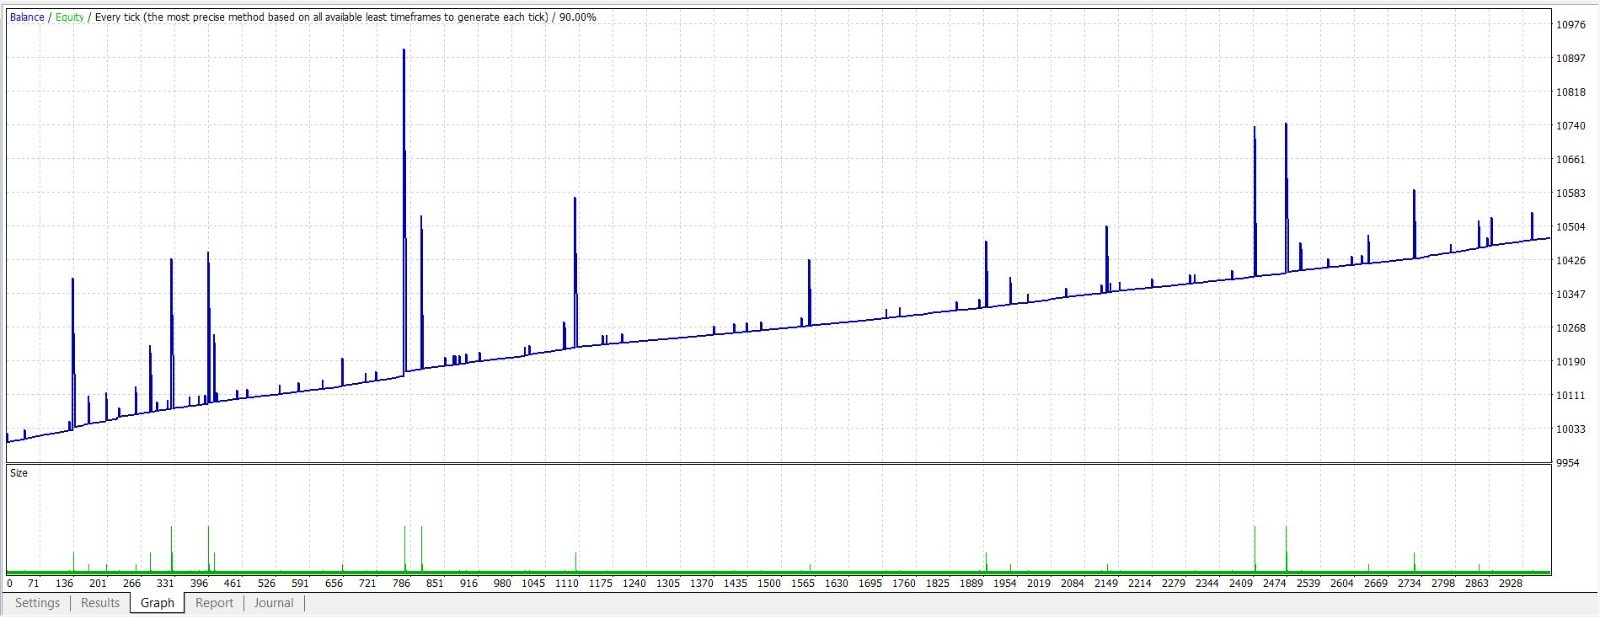
Task: Open the Results tab
Action: [100, 603]
